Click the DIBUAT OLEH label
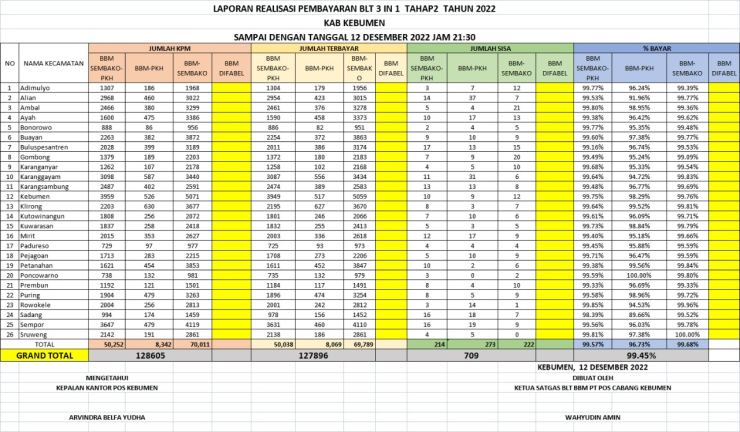The height and width of the screenshot is (432, 740). [593, 378]
